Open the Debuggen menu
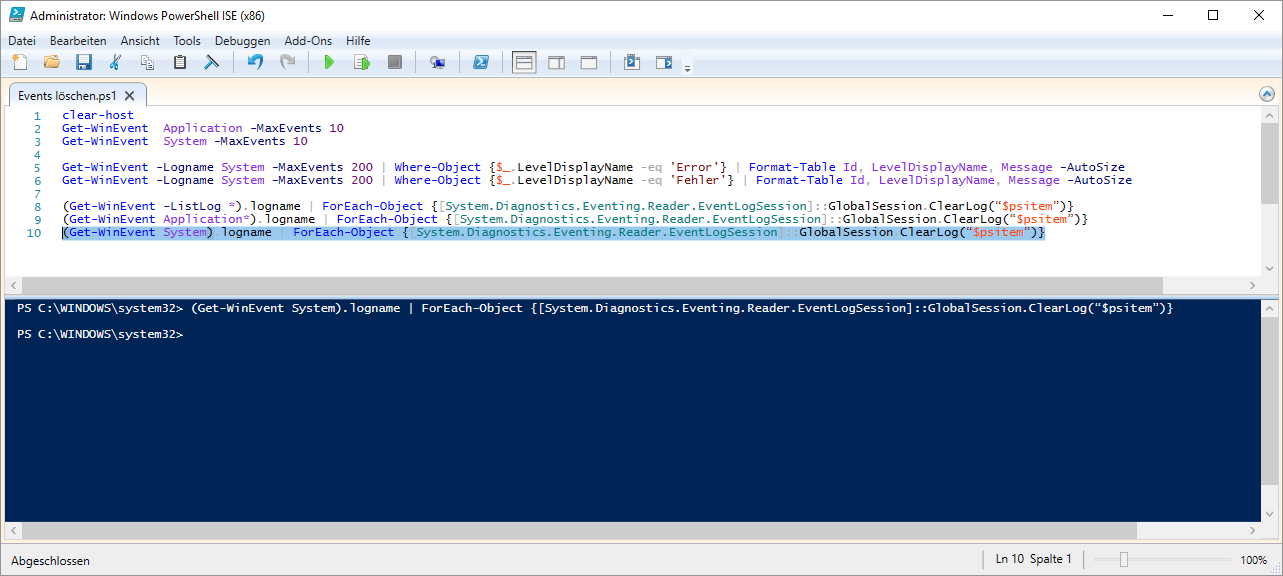Image resolution: width=1283 pixels, height=576 pixels. (x=242, y=41)
